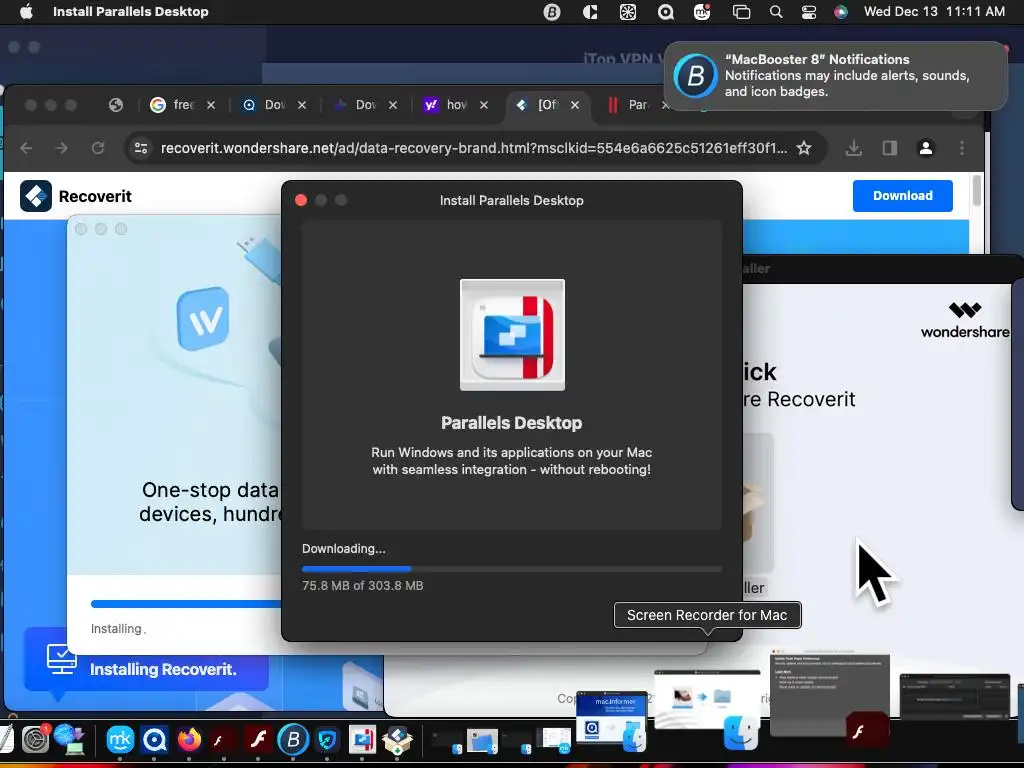This screenshot has width=1024, height=768.
Task: Click the 'Downloading...' status text
Action: click(x=344, y=549)
